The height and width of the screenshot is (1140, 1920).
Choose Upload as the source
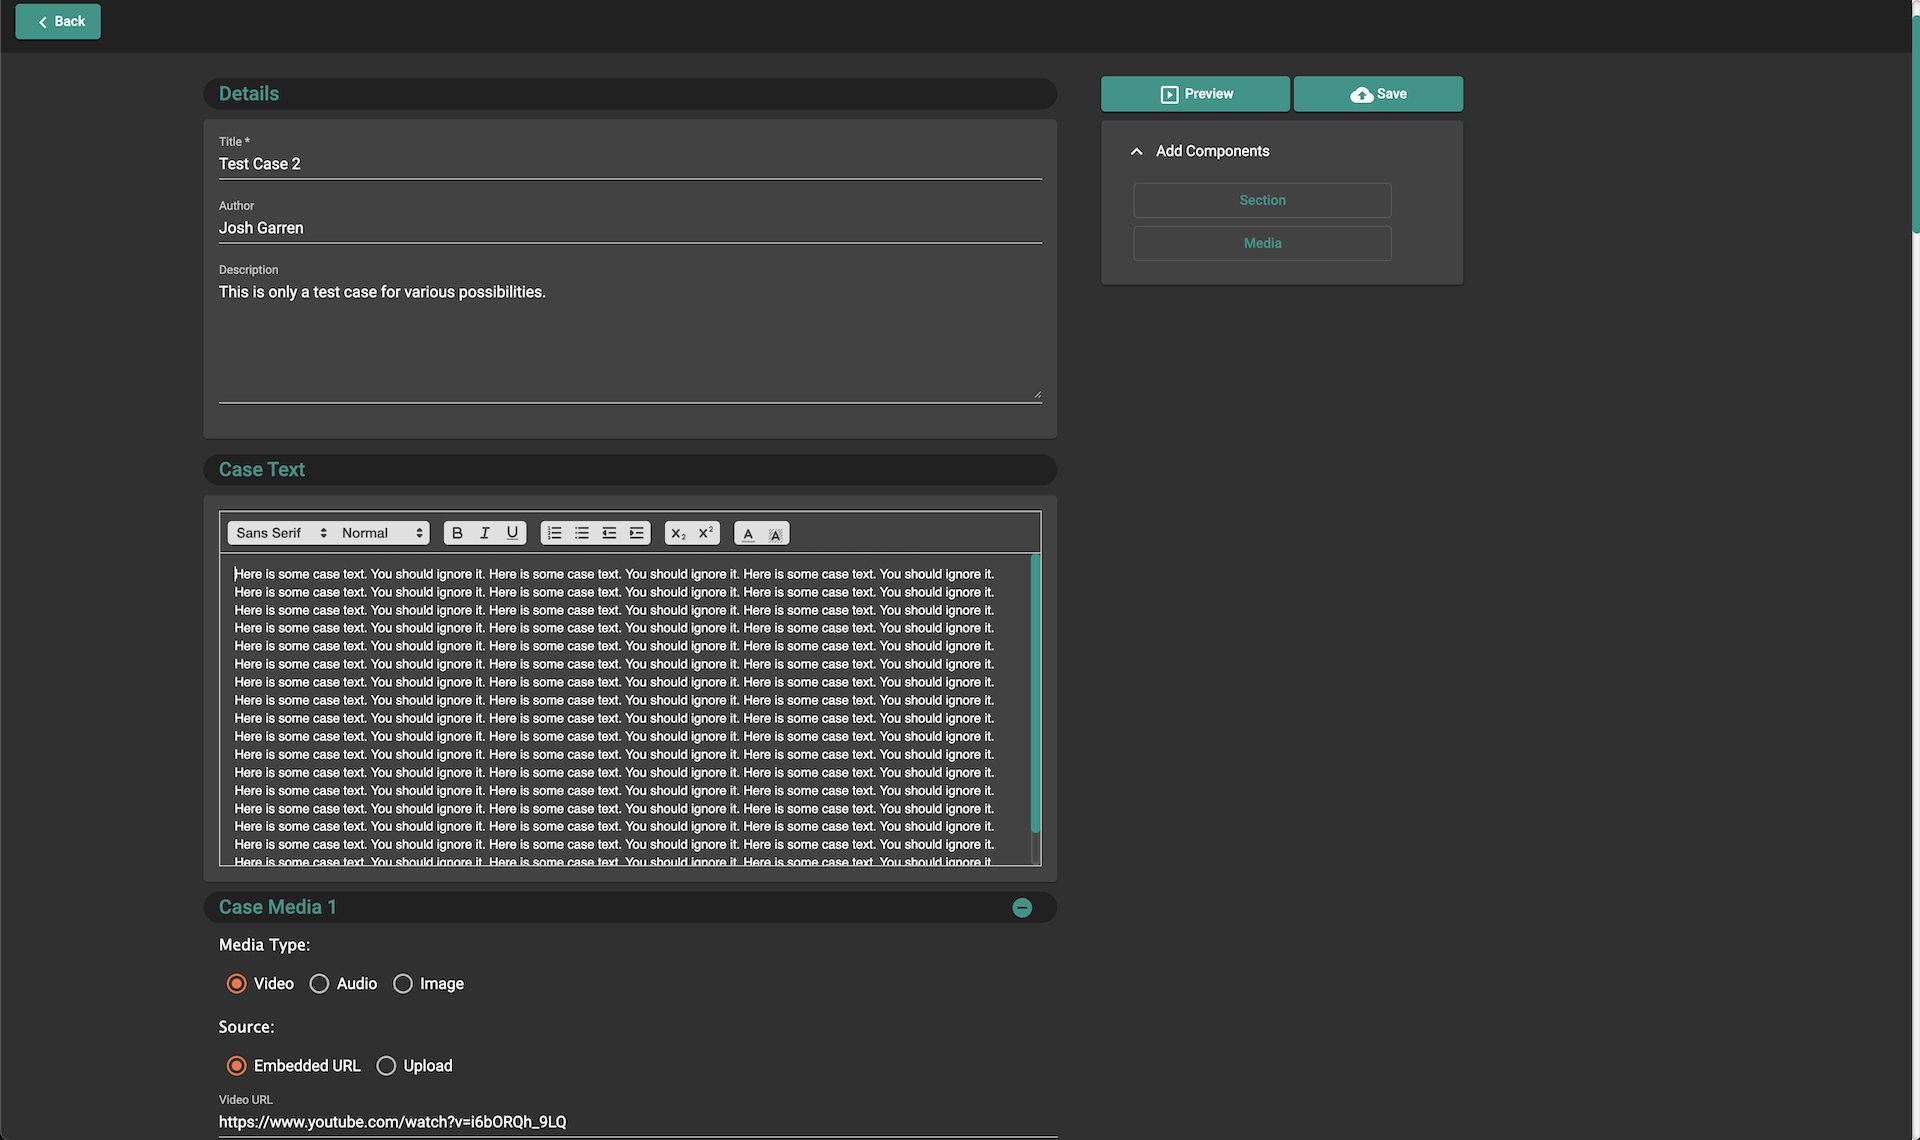pos(386,1066)
